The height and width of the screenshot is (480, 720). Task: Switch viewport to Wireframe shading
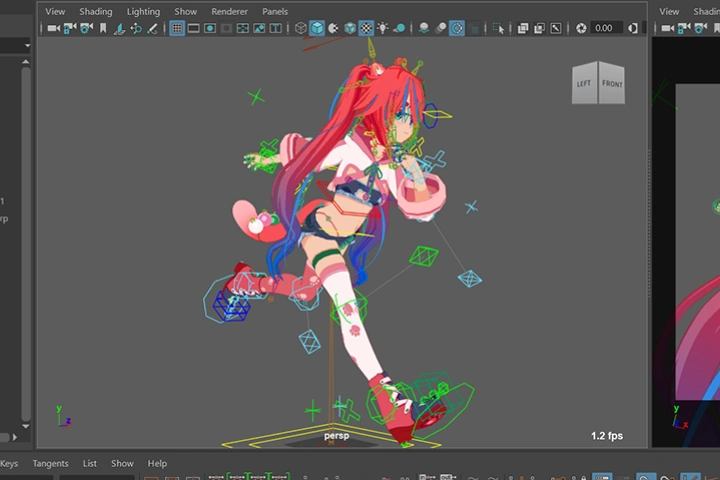tap(300, 28)
